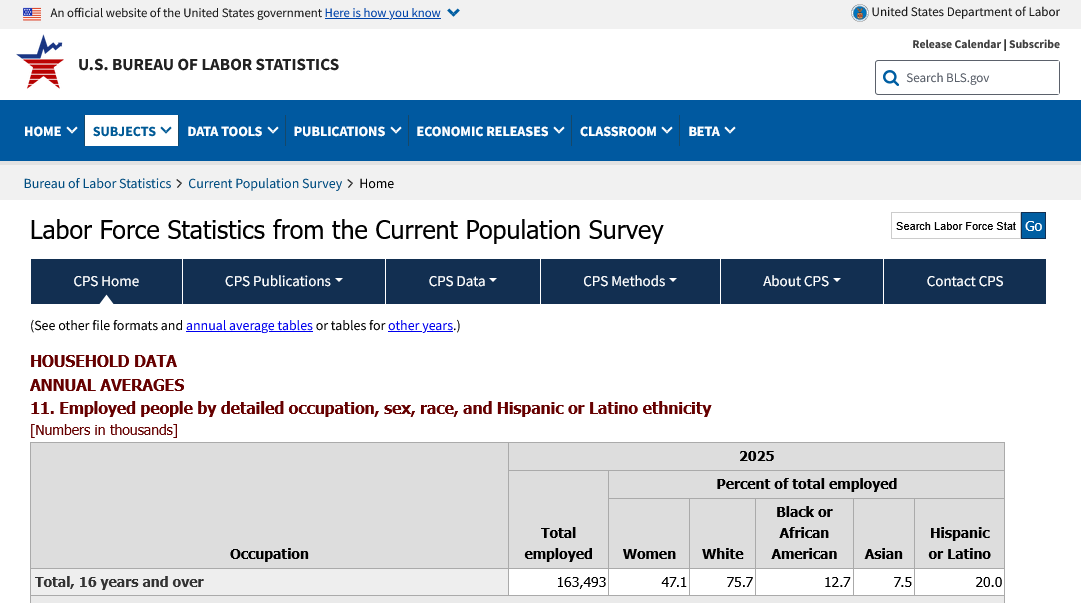Screen dimensions: 1081x603
Task: Expand the Data Tools menu
Action: [x=232, y=131]
